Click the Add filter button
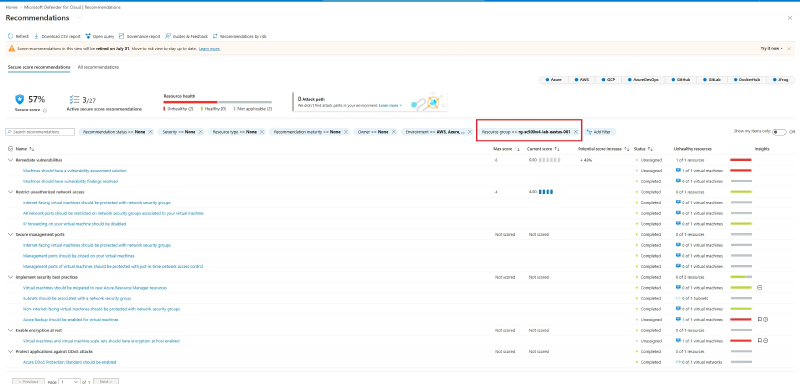 click(599, 132)
